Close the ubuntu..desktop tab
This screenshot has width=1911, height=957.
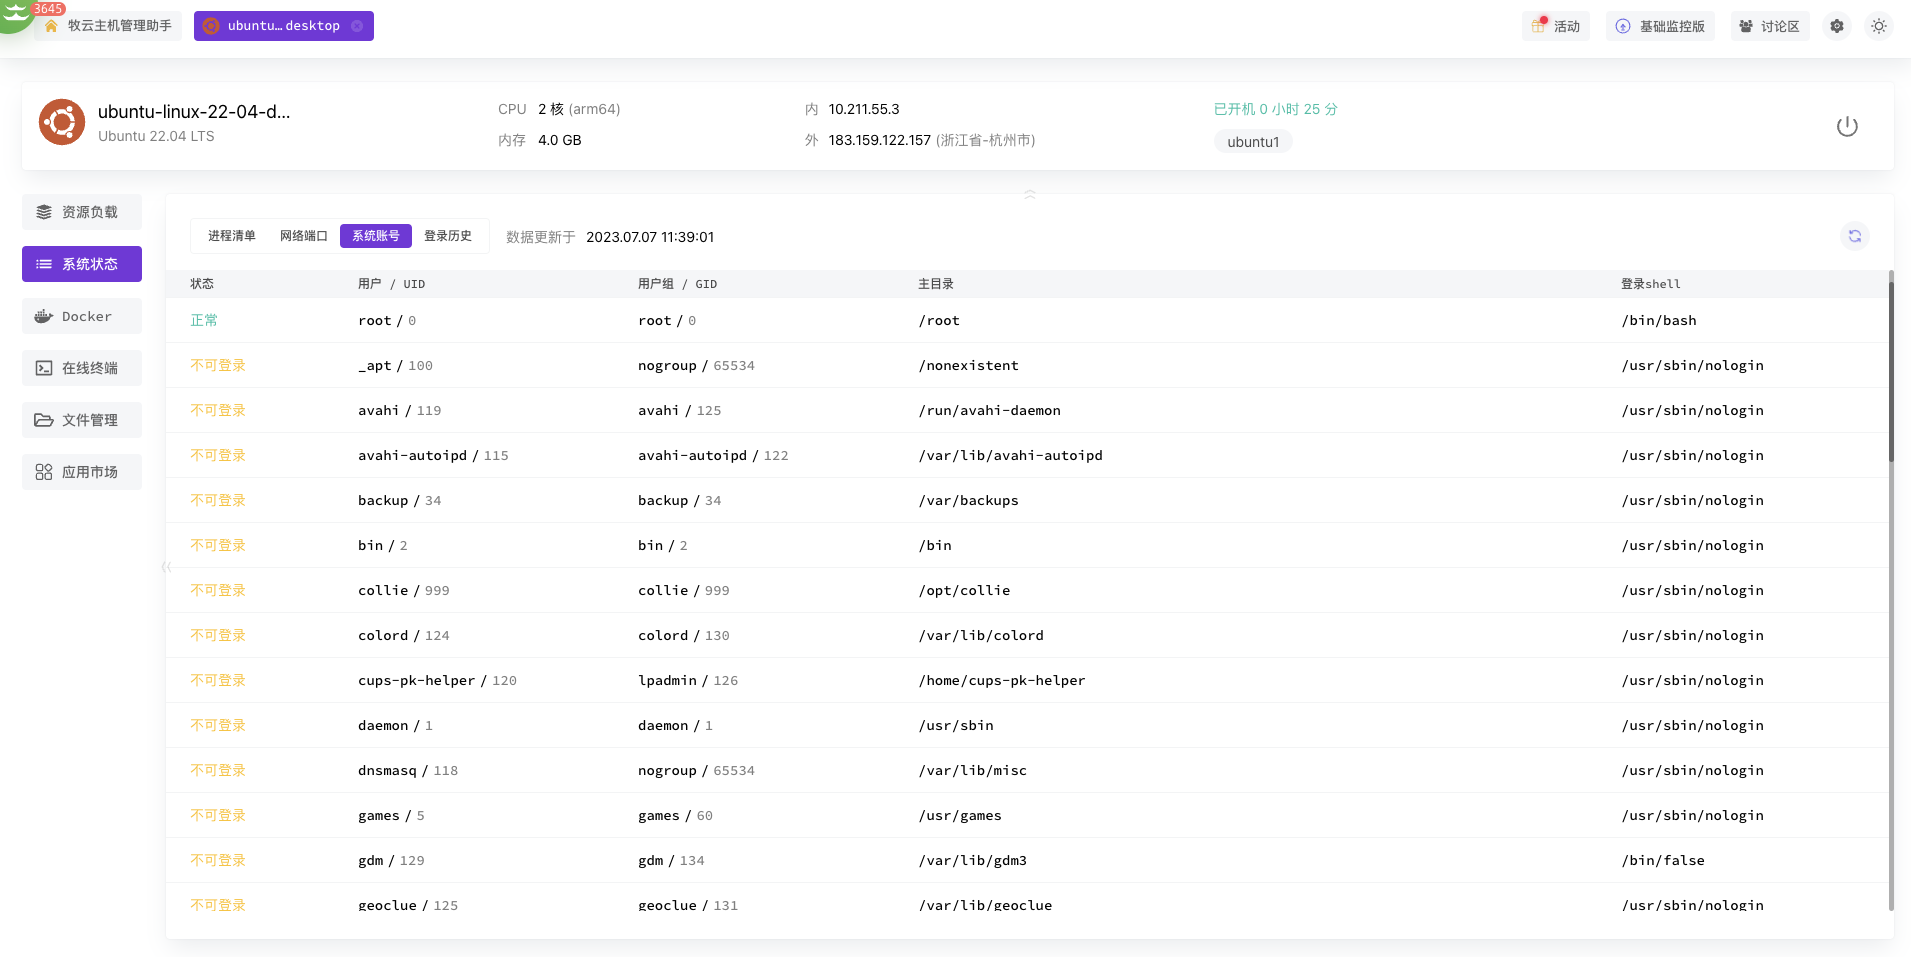point(357,26)
